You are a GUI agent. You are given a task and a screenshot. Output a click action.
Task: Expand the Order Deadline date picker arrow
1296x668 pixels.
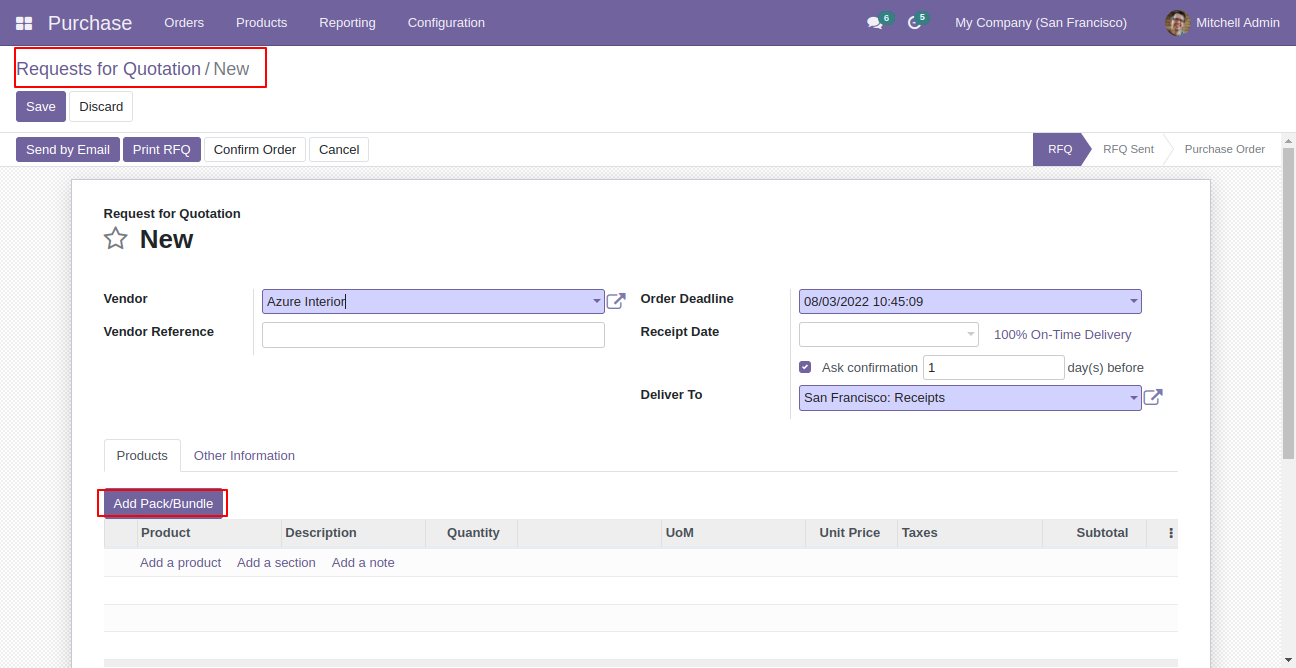[x=1134, y=301]
